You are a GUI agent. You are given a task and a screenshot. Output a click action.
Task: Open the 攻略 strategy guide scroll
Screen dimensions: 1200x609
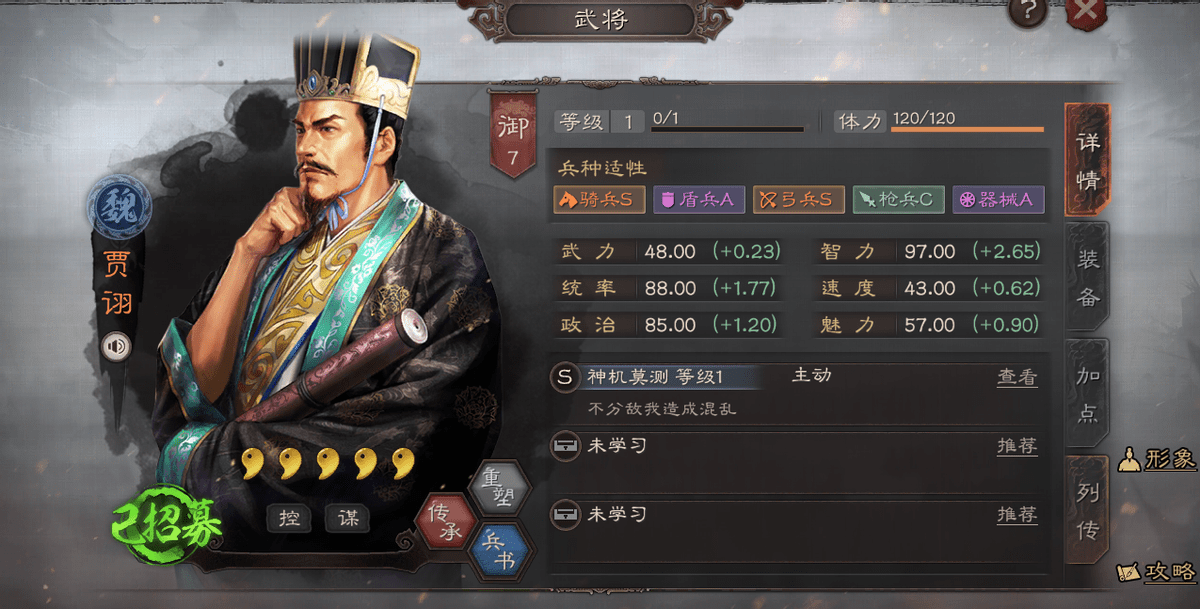pos(1157,572)
